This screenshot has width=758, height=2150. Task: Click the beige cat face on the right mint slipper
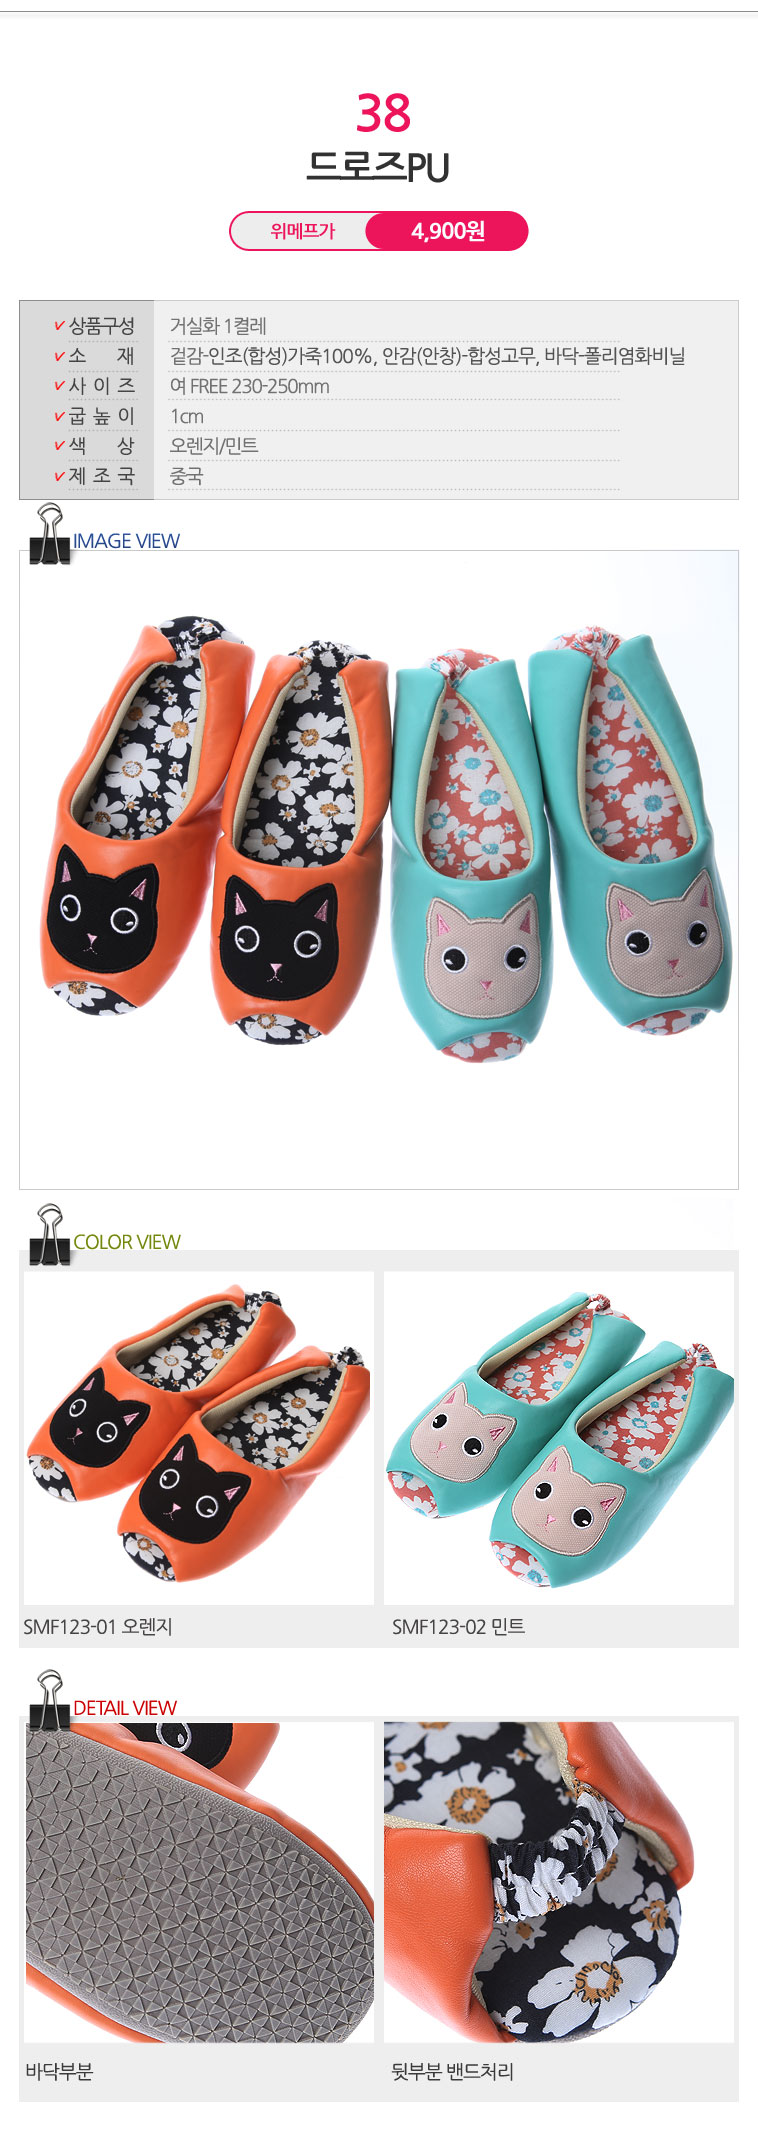[664, 936]
